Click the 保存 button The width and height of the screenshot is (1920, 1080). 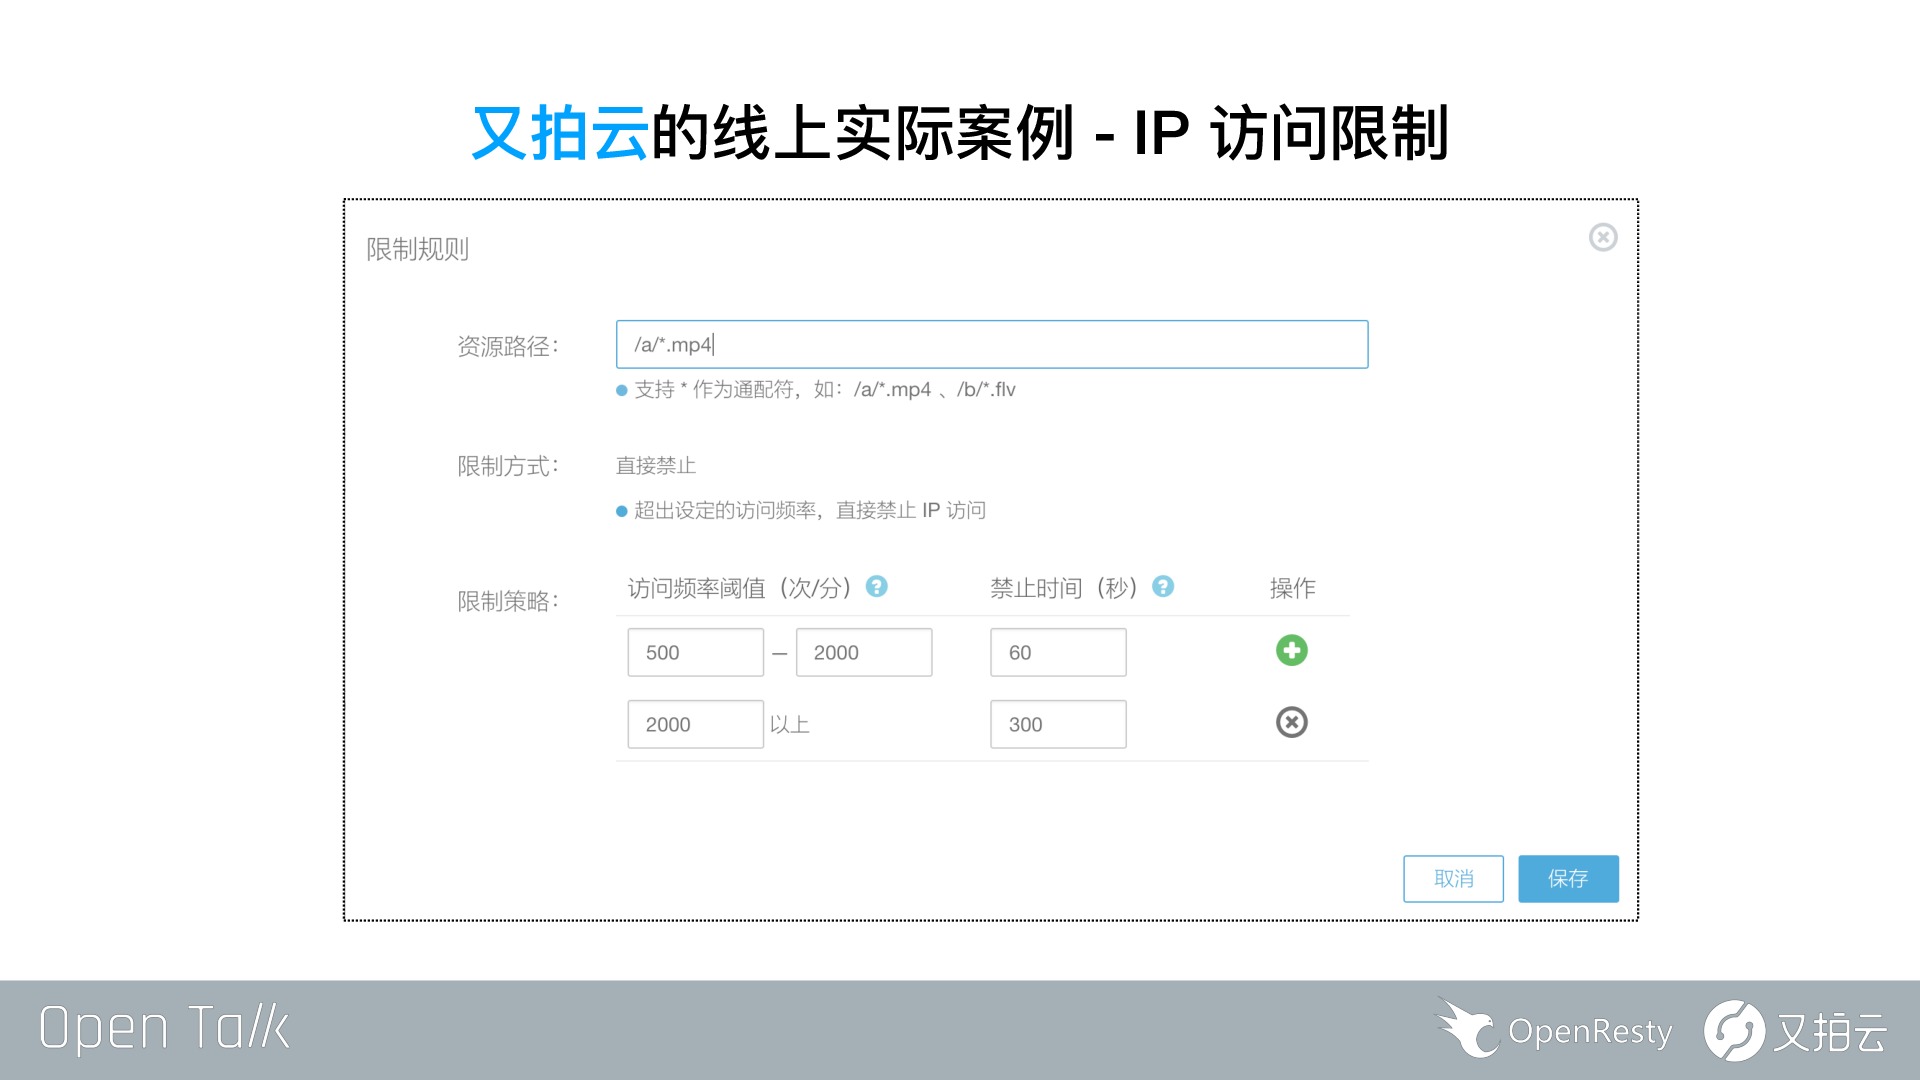point(1568,879)
